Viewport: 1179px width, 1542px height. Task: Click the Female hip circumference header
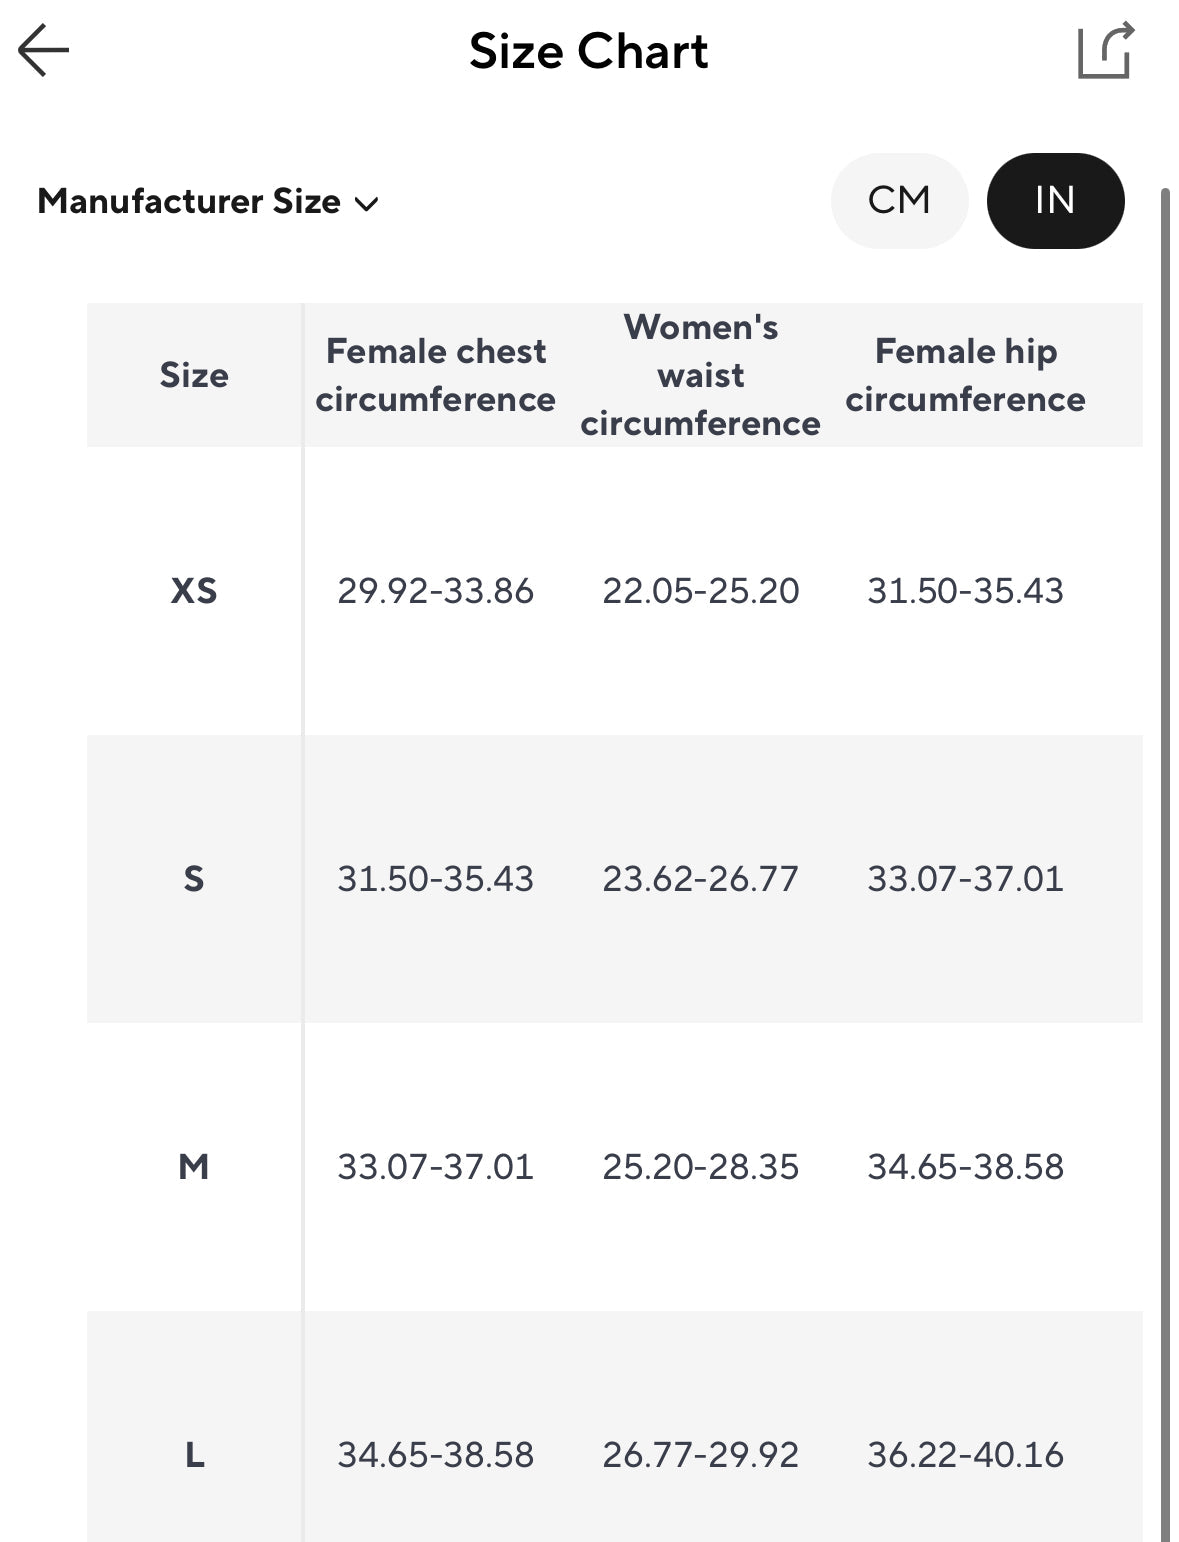tap(965, 375)
